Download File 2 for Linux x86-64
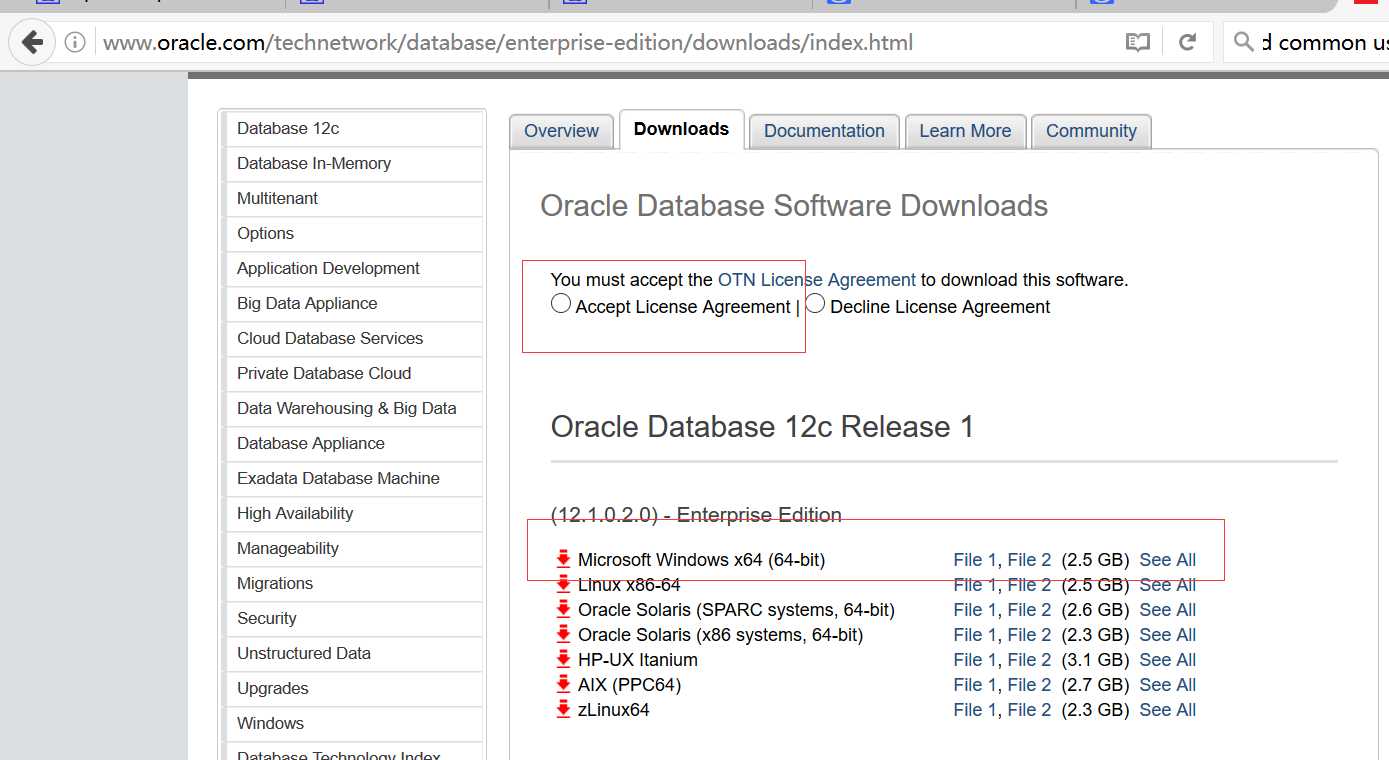 pyautogui.click(x=1029, y=585)
